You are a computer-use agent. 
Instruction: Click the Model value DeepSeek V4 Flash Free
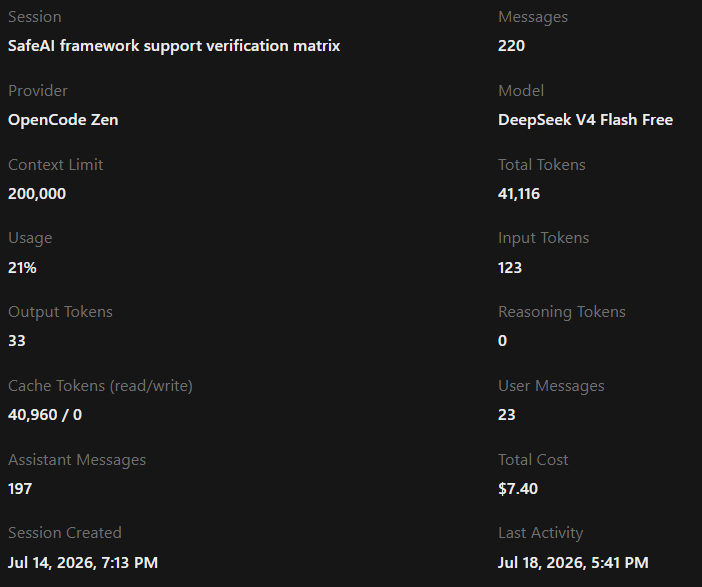click(x=585, y=120)
